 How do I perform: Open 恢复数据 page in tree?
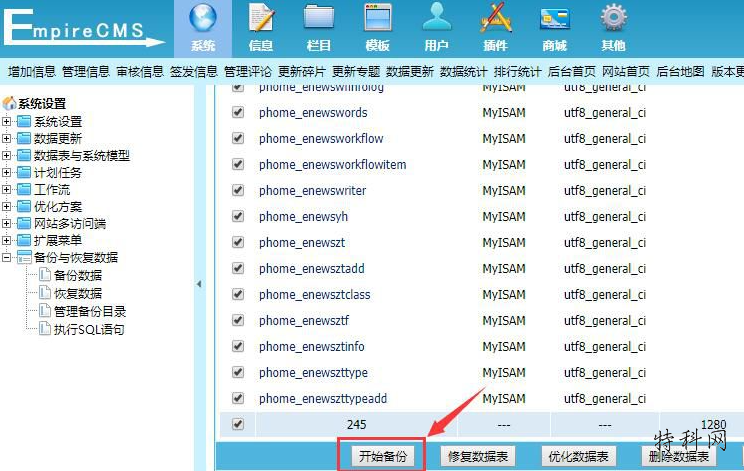[78, 294]
